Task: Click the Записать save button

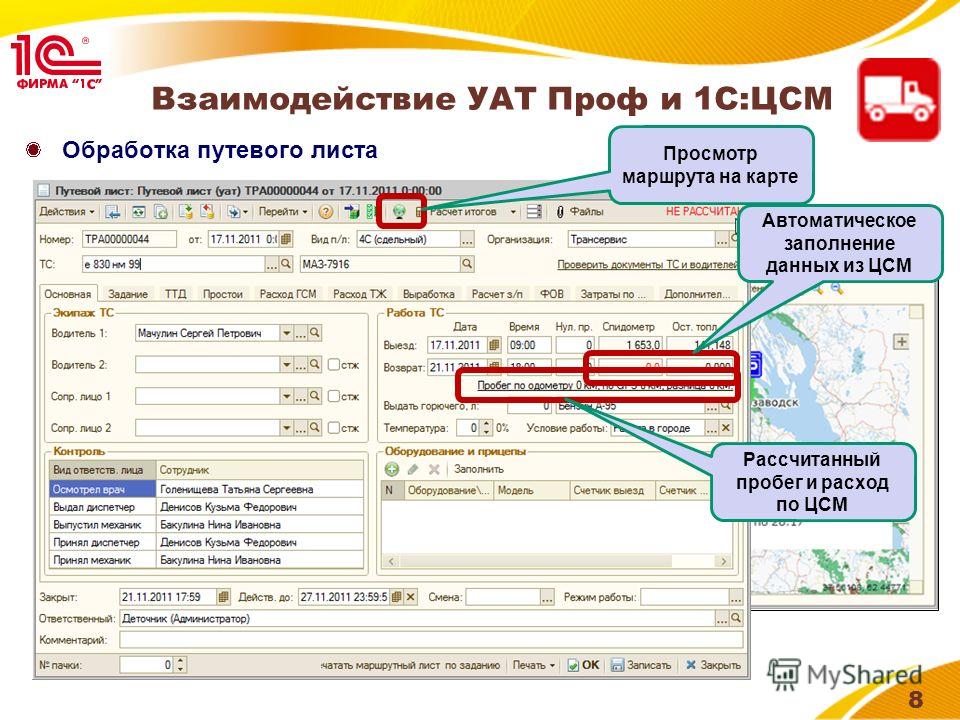Action: (642, 665)
